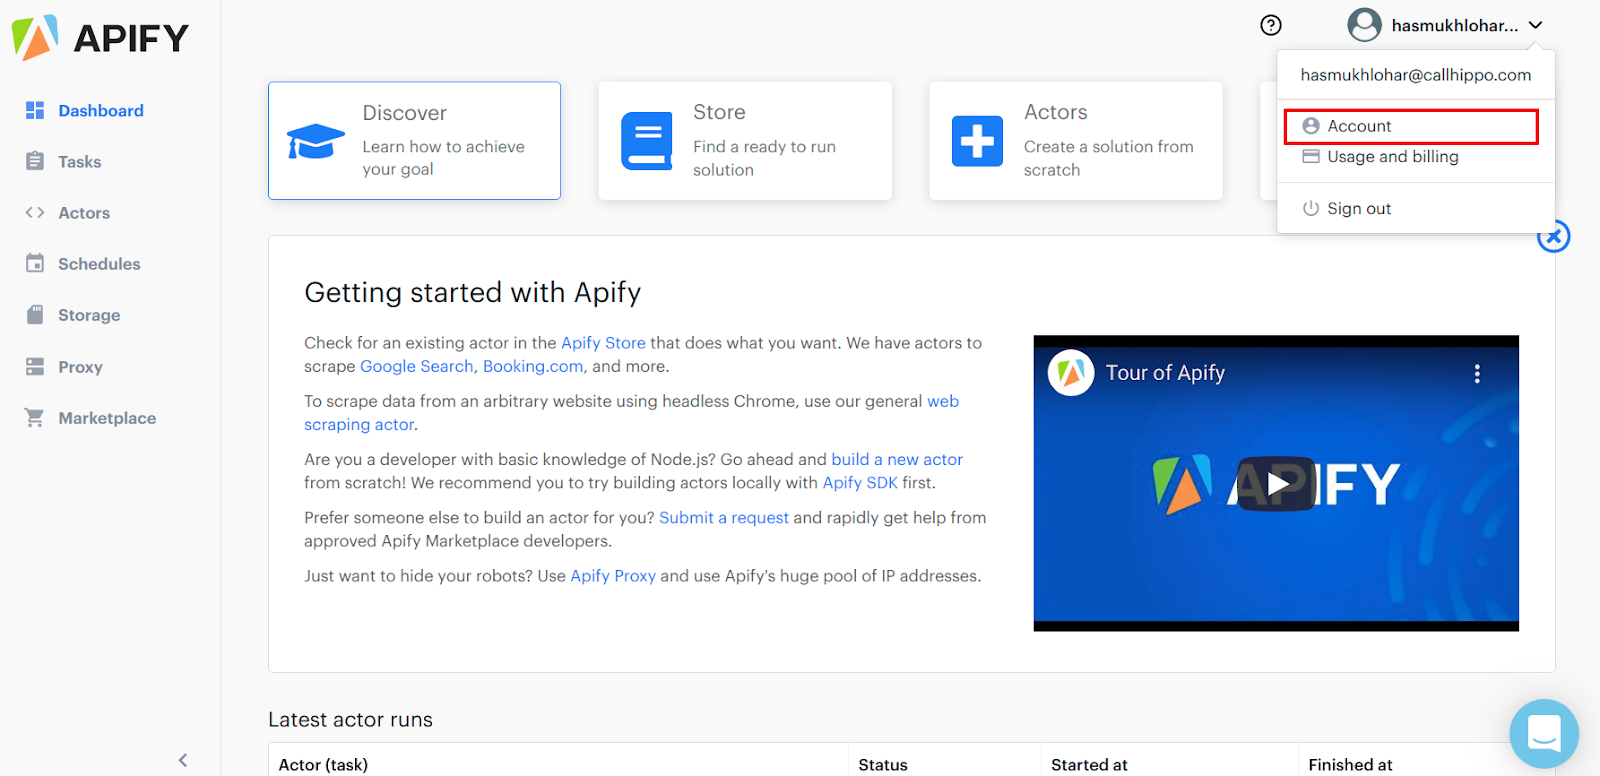Open the help question mark icon
Image resolution: width=1600 pixels, height=776 pixels.
[1271, 25]
